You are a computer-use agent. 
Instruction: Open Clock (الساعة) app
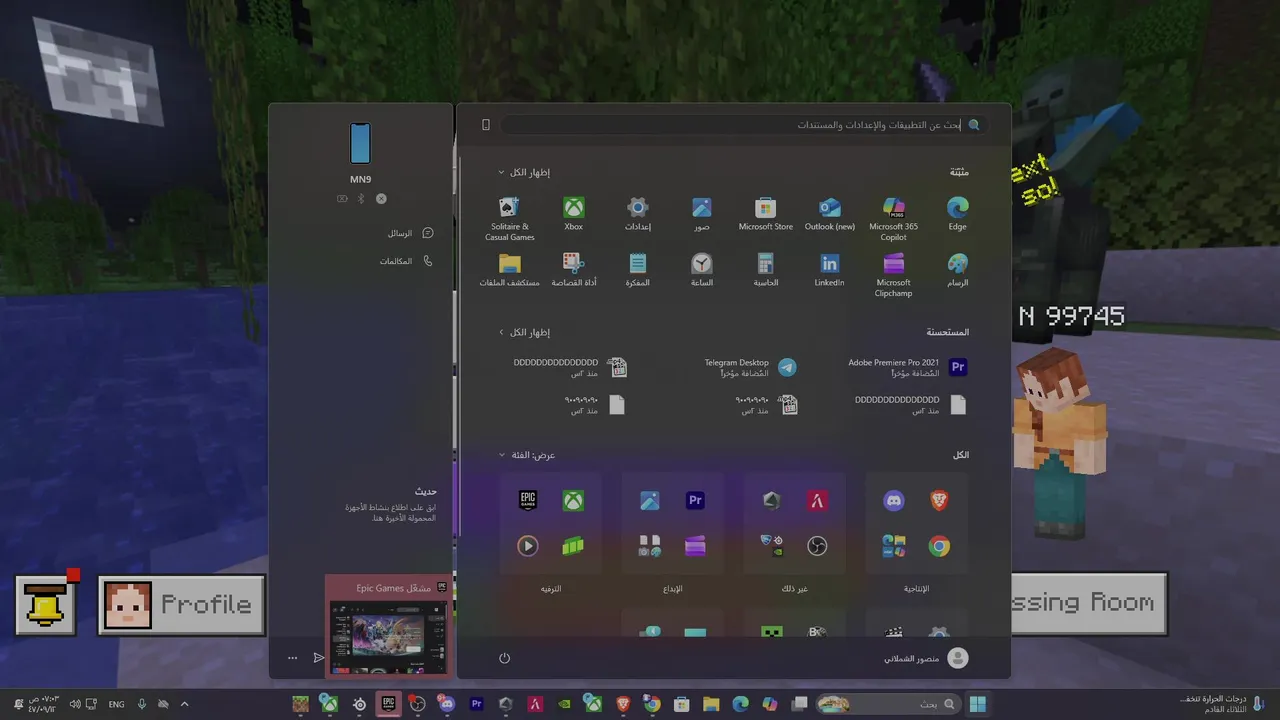(702, 270)
